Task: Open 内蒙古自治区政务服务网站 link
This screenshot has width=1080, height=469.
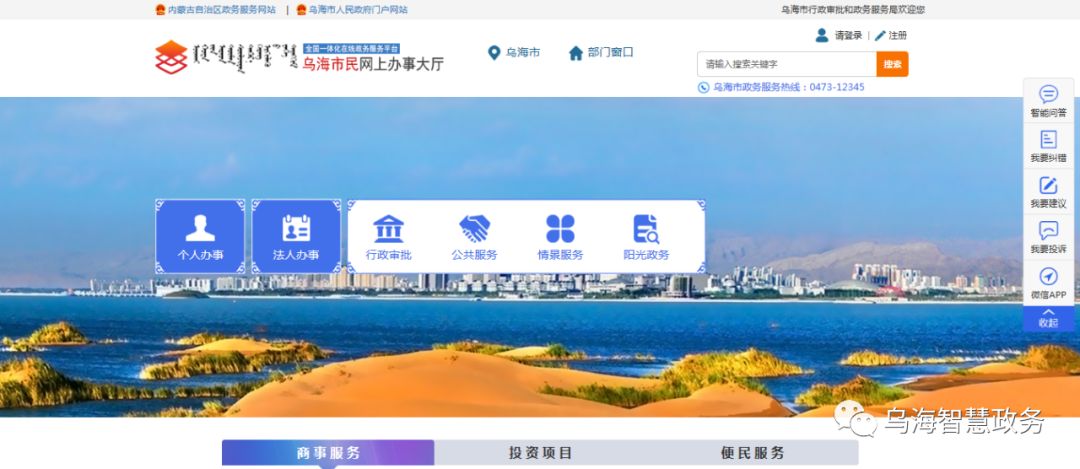Action: [222, 10]
